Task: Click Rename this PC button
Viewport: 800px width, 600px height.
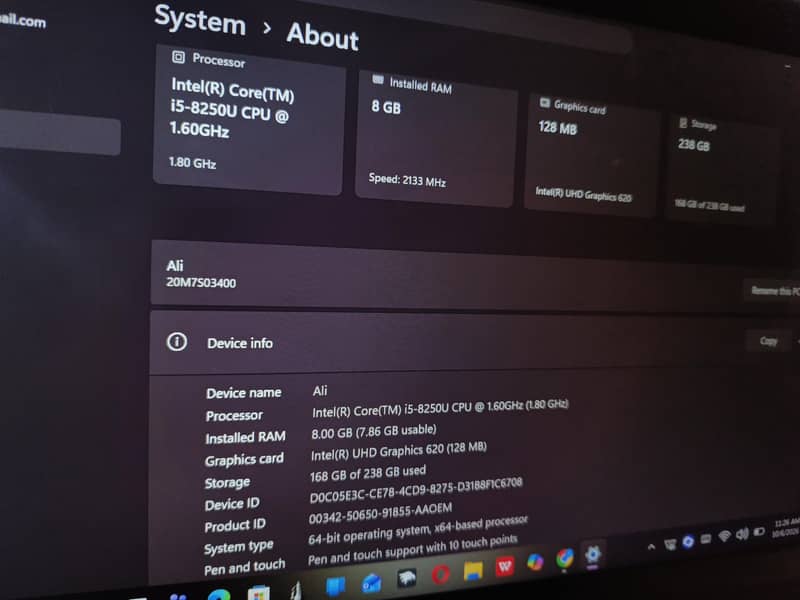Action: [774, 291]
